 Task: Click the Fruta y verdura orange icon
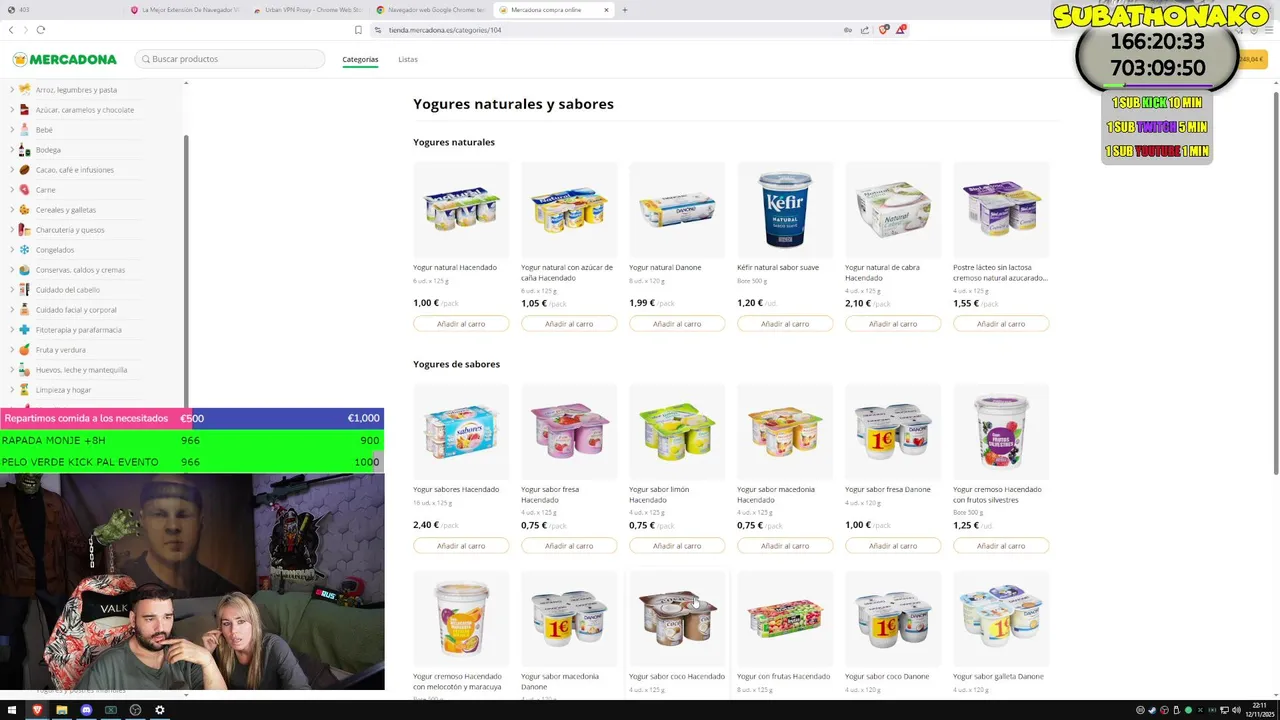24,350
